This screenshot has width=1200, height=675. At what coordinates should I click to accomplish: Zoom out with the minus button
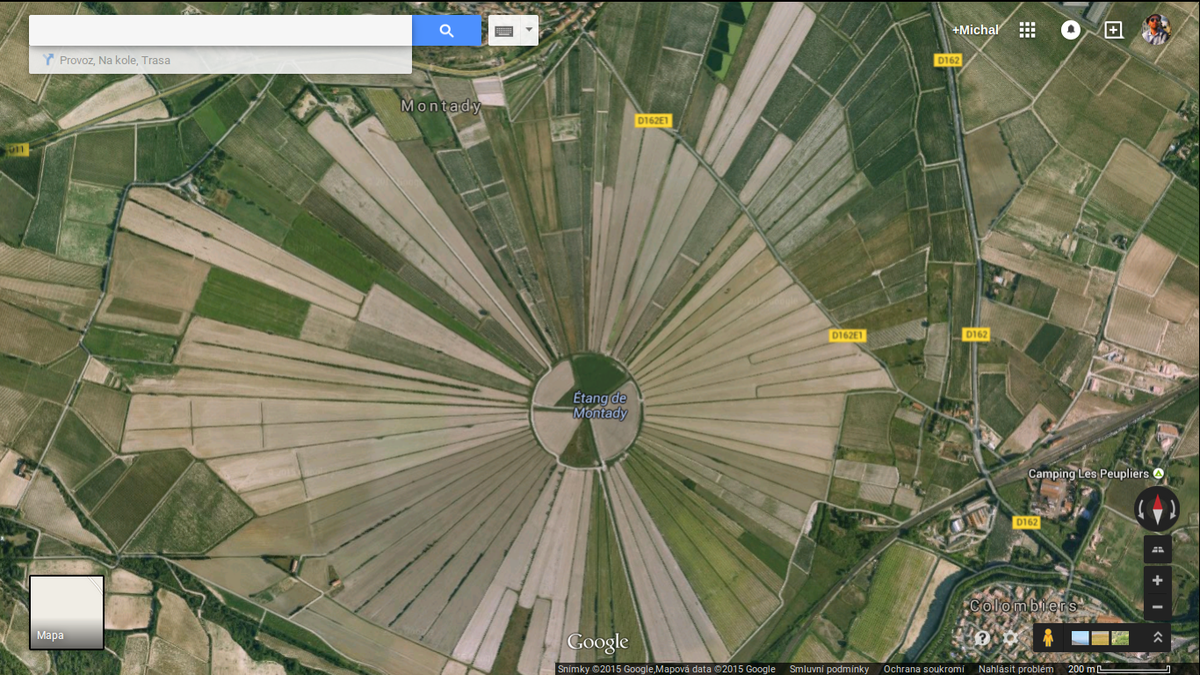(1157, 607)
